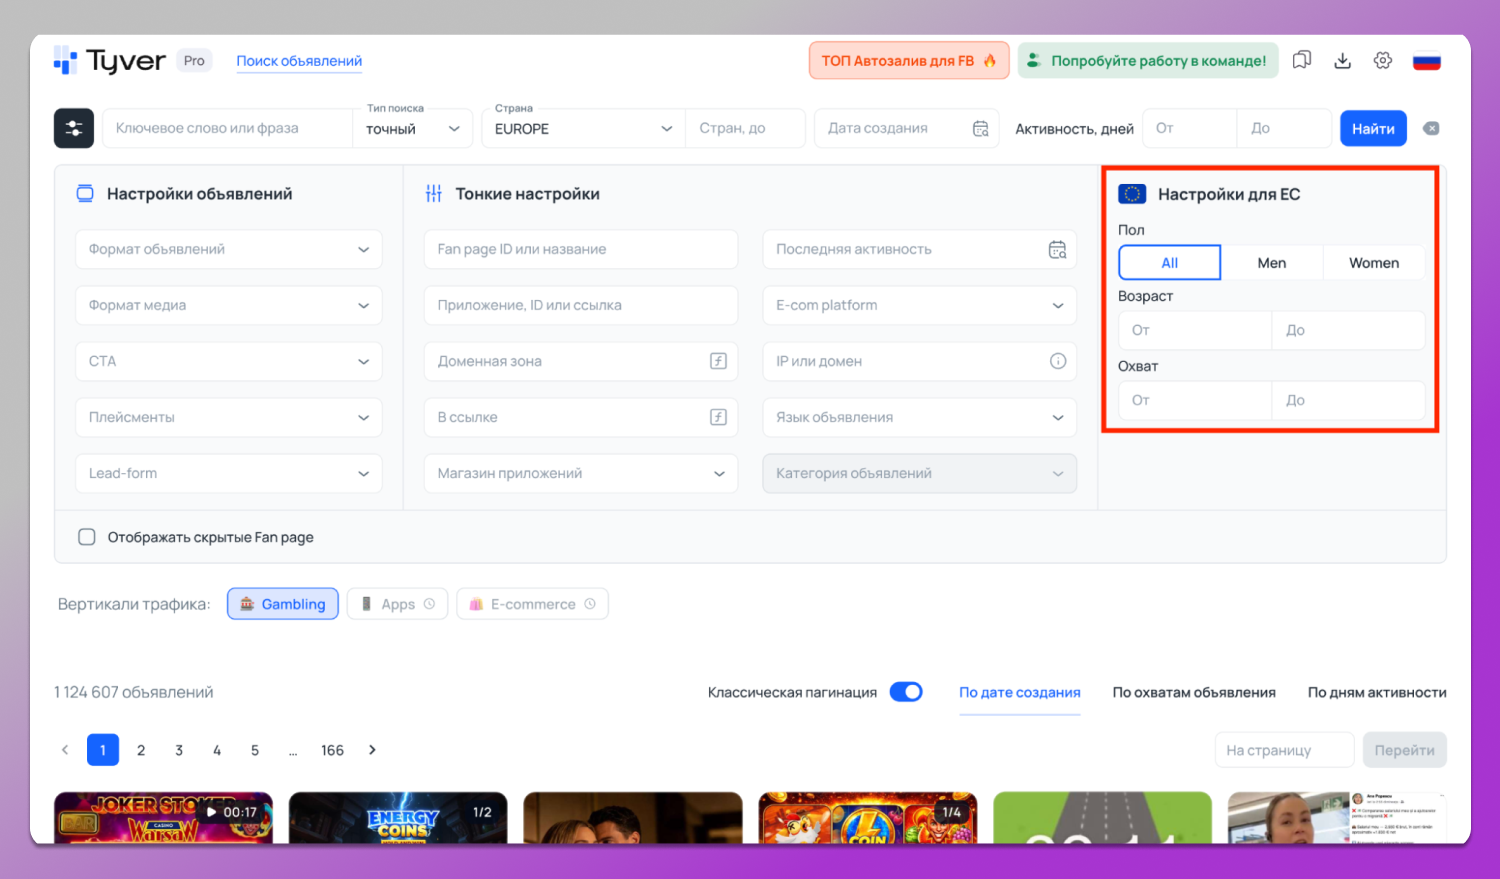Click the filter settings slider icon
Viewport: 1500px width, 879px height.
(x=74, y=128)
